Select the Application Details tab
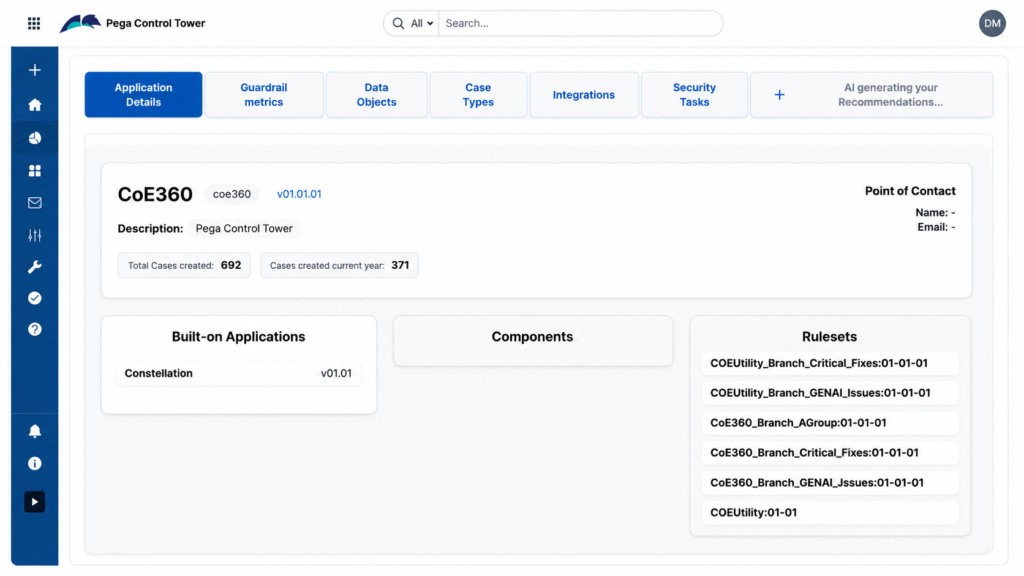Screen dimensions: 1024x576 (143, 95)
